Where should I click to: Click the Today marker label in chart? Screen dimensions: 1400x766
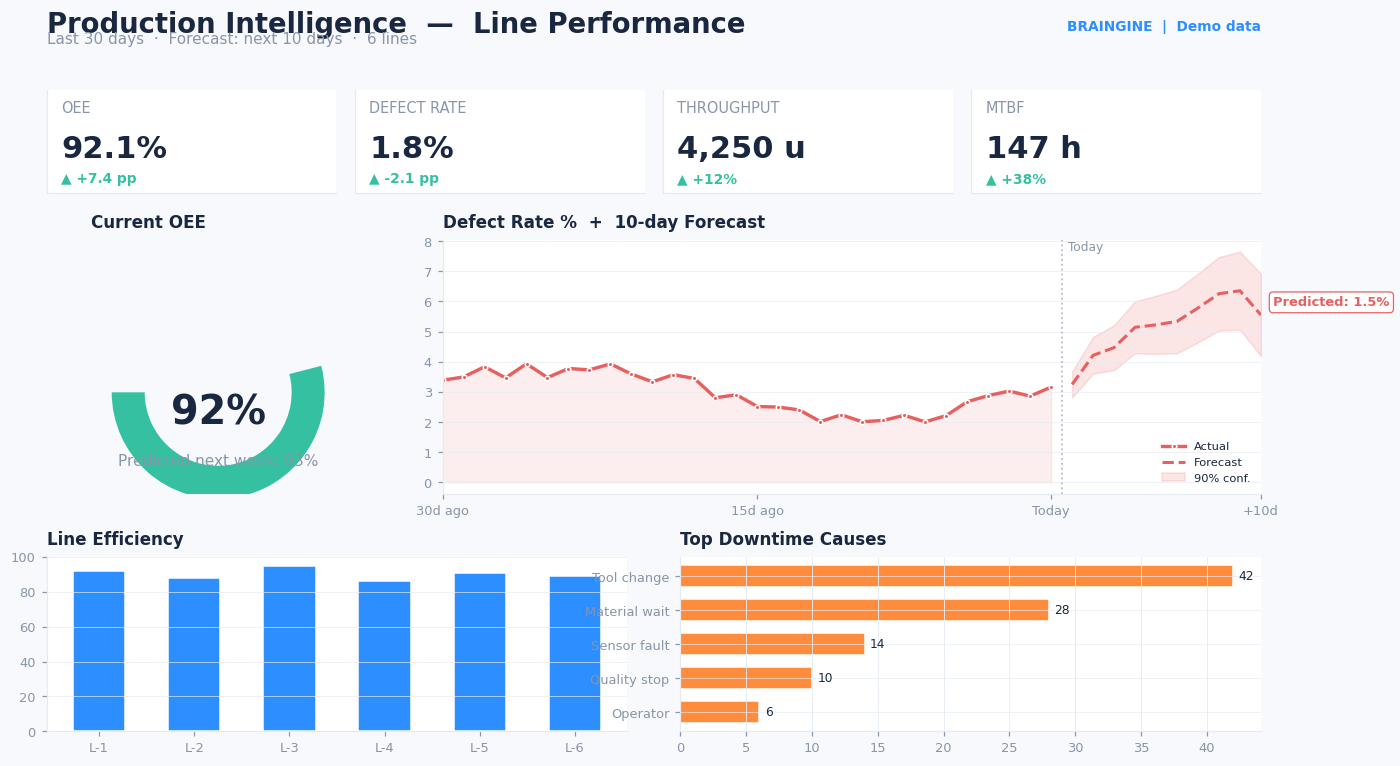pyautogui.click(x=1085, y=247)
